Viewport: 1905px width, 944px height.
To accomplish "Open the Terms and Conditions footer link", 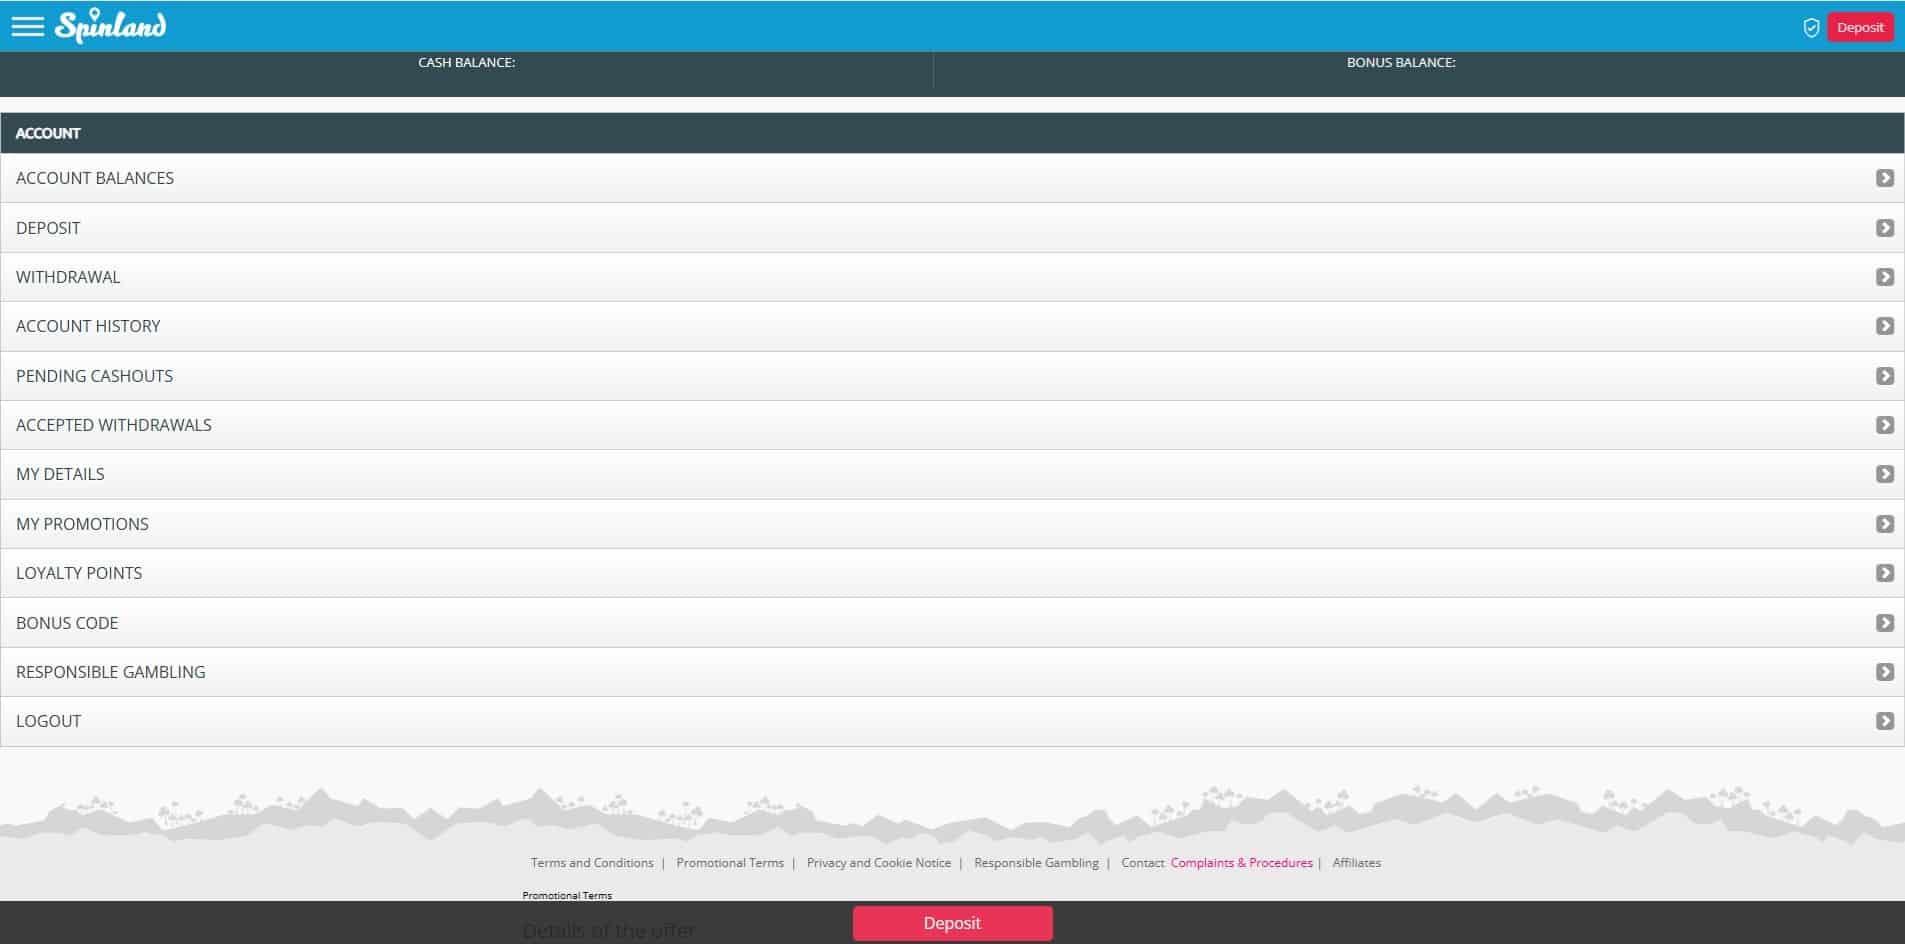I will [592, 863].
